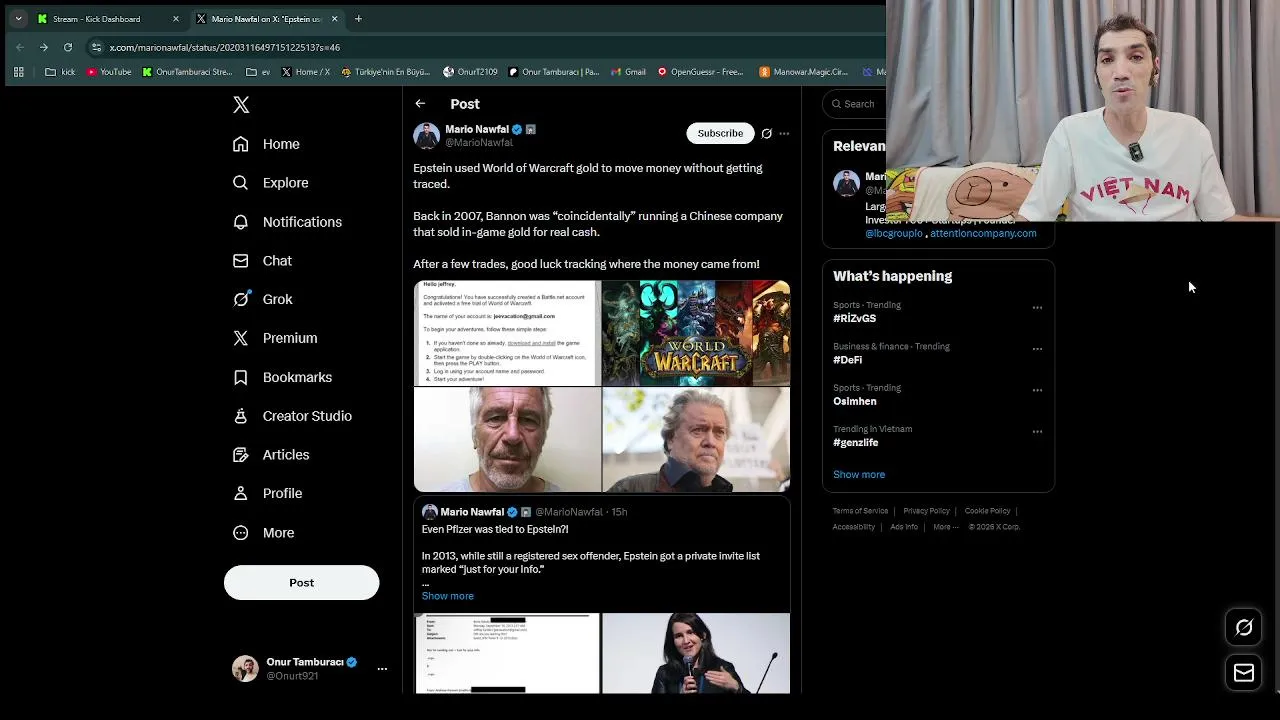Show more trends in What's happening
The image size is (1280, 720).
pos(859,475)
